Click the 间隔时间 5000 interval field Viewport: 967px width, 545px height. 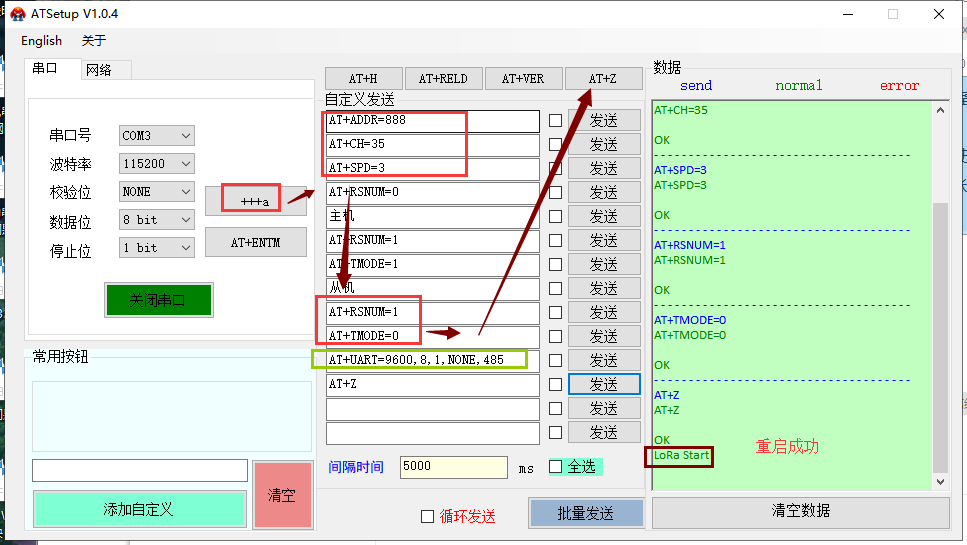coord(454,467)
